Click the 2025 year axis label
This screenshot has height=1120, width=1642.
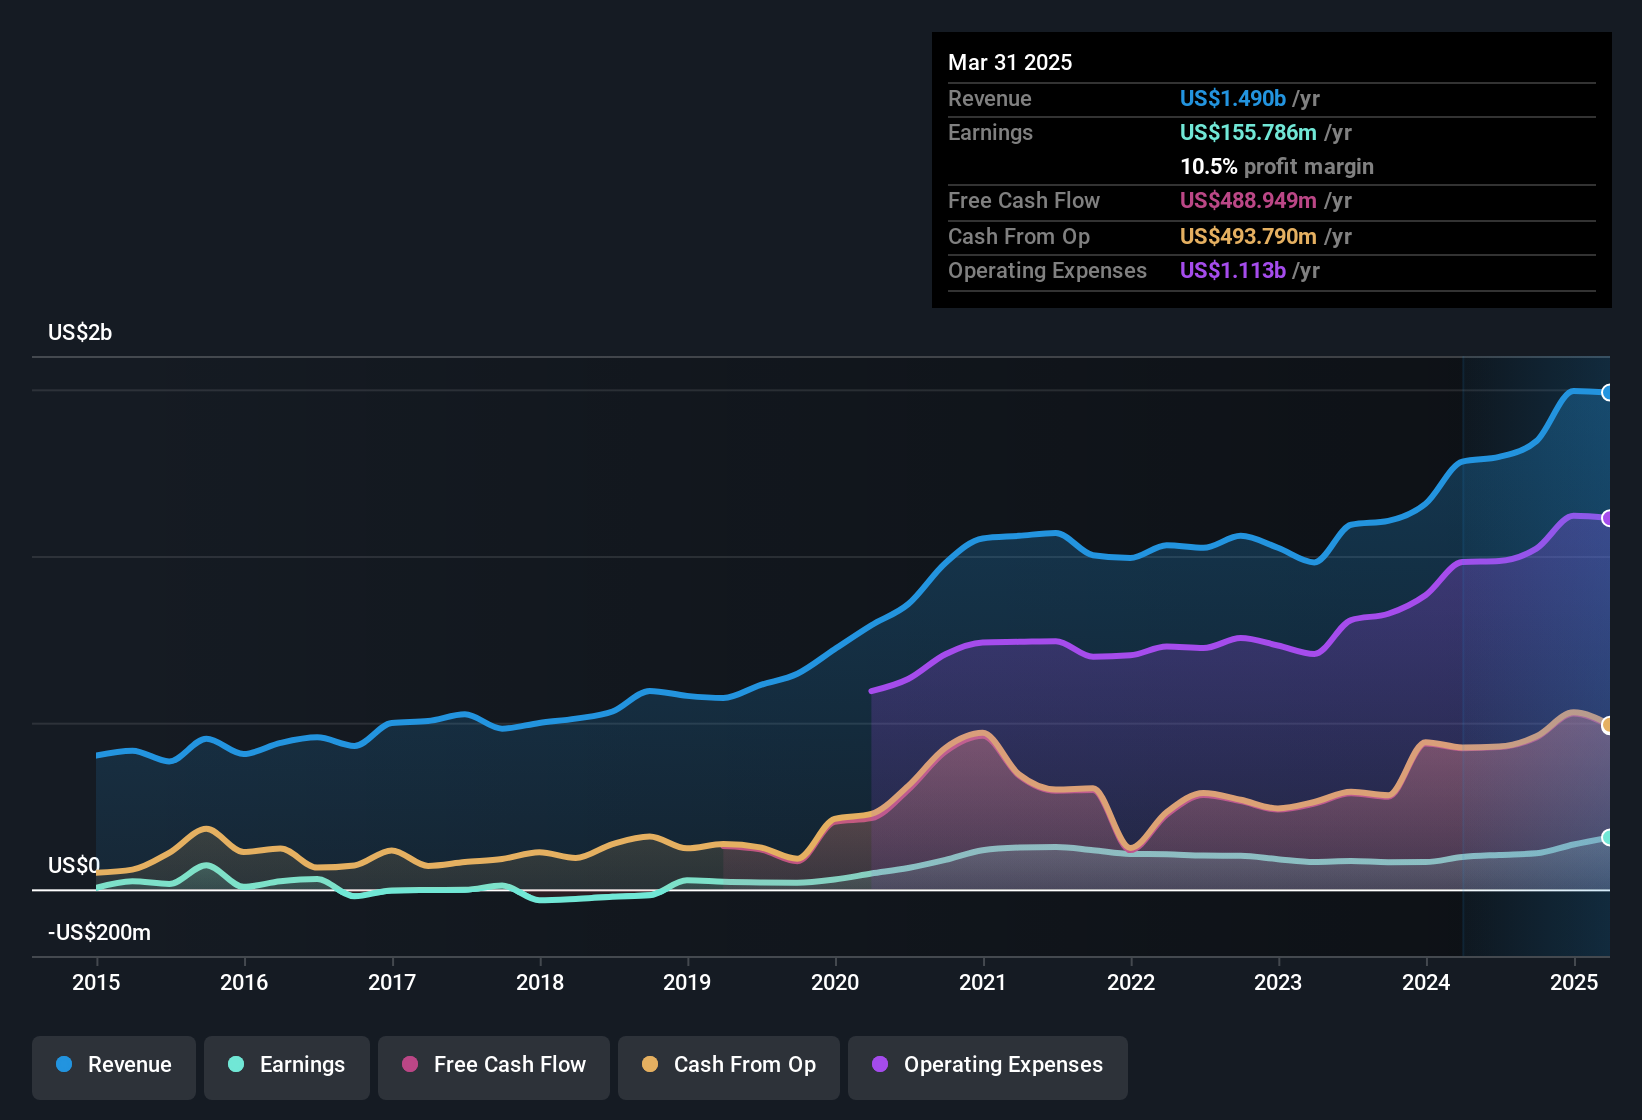coord(1574,983)
